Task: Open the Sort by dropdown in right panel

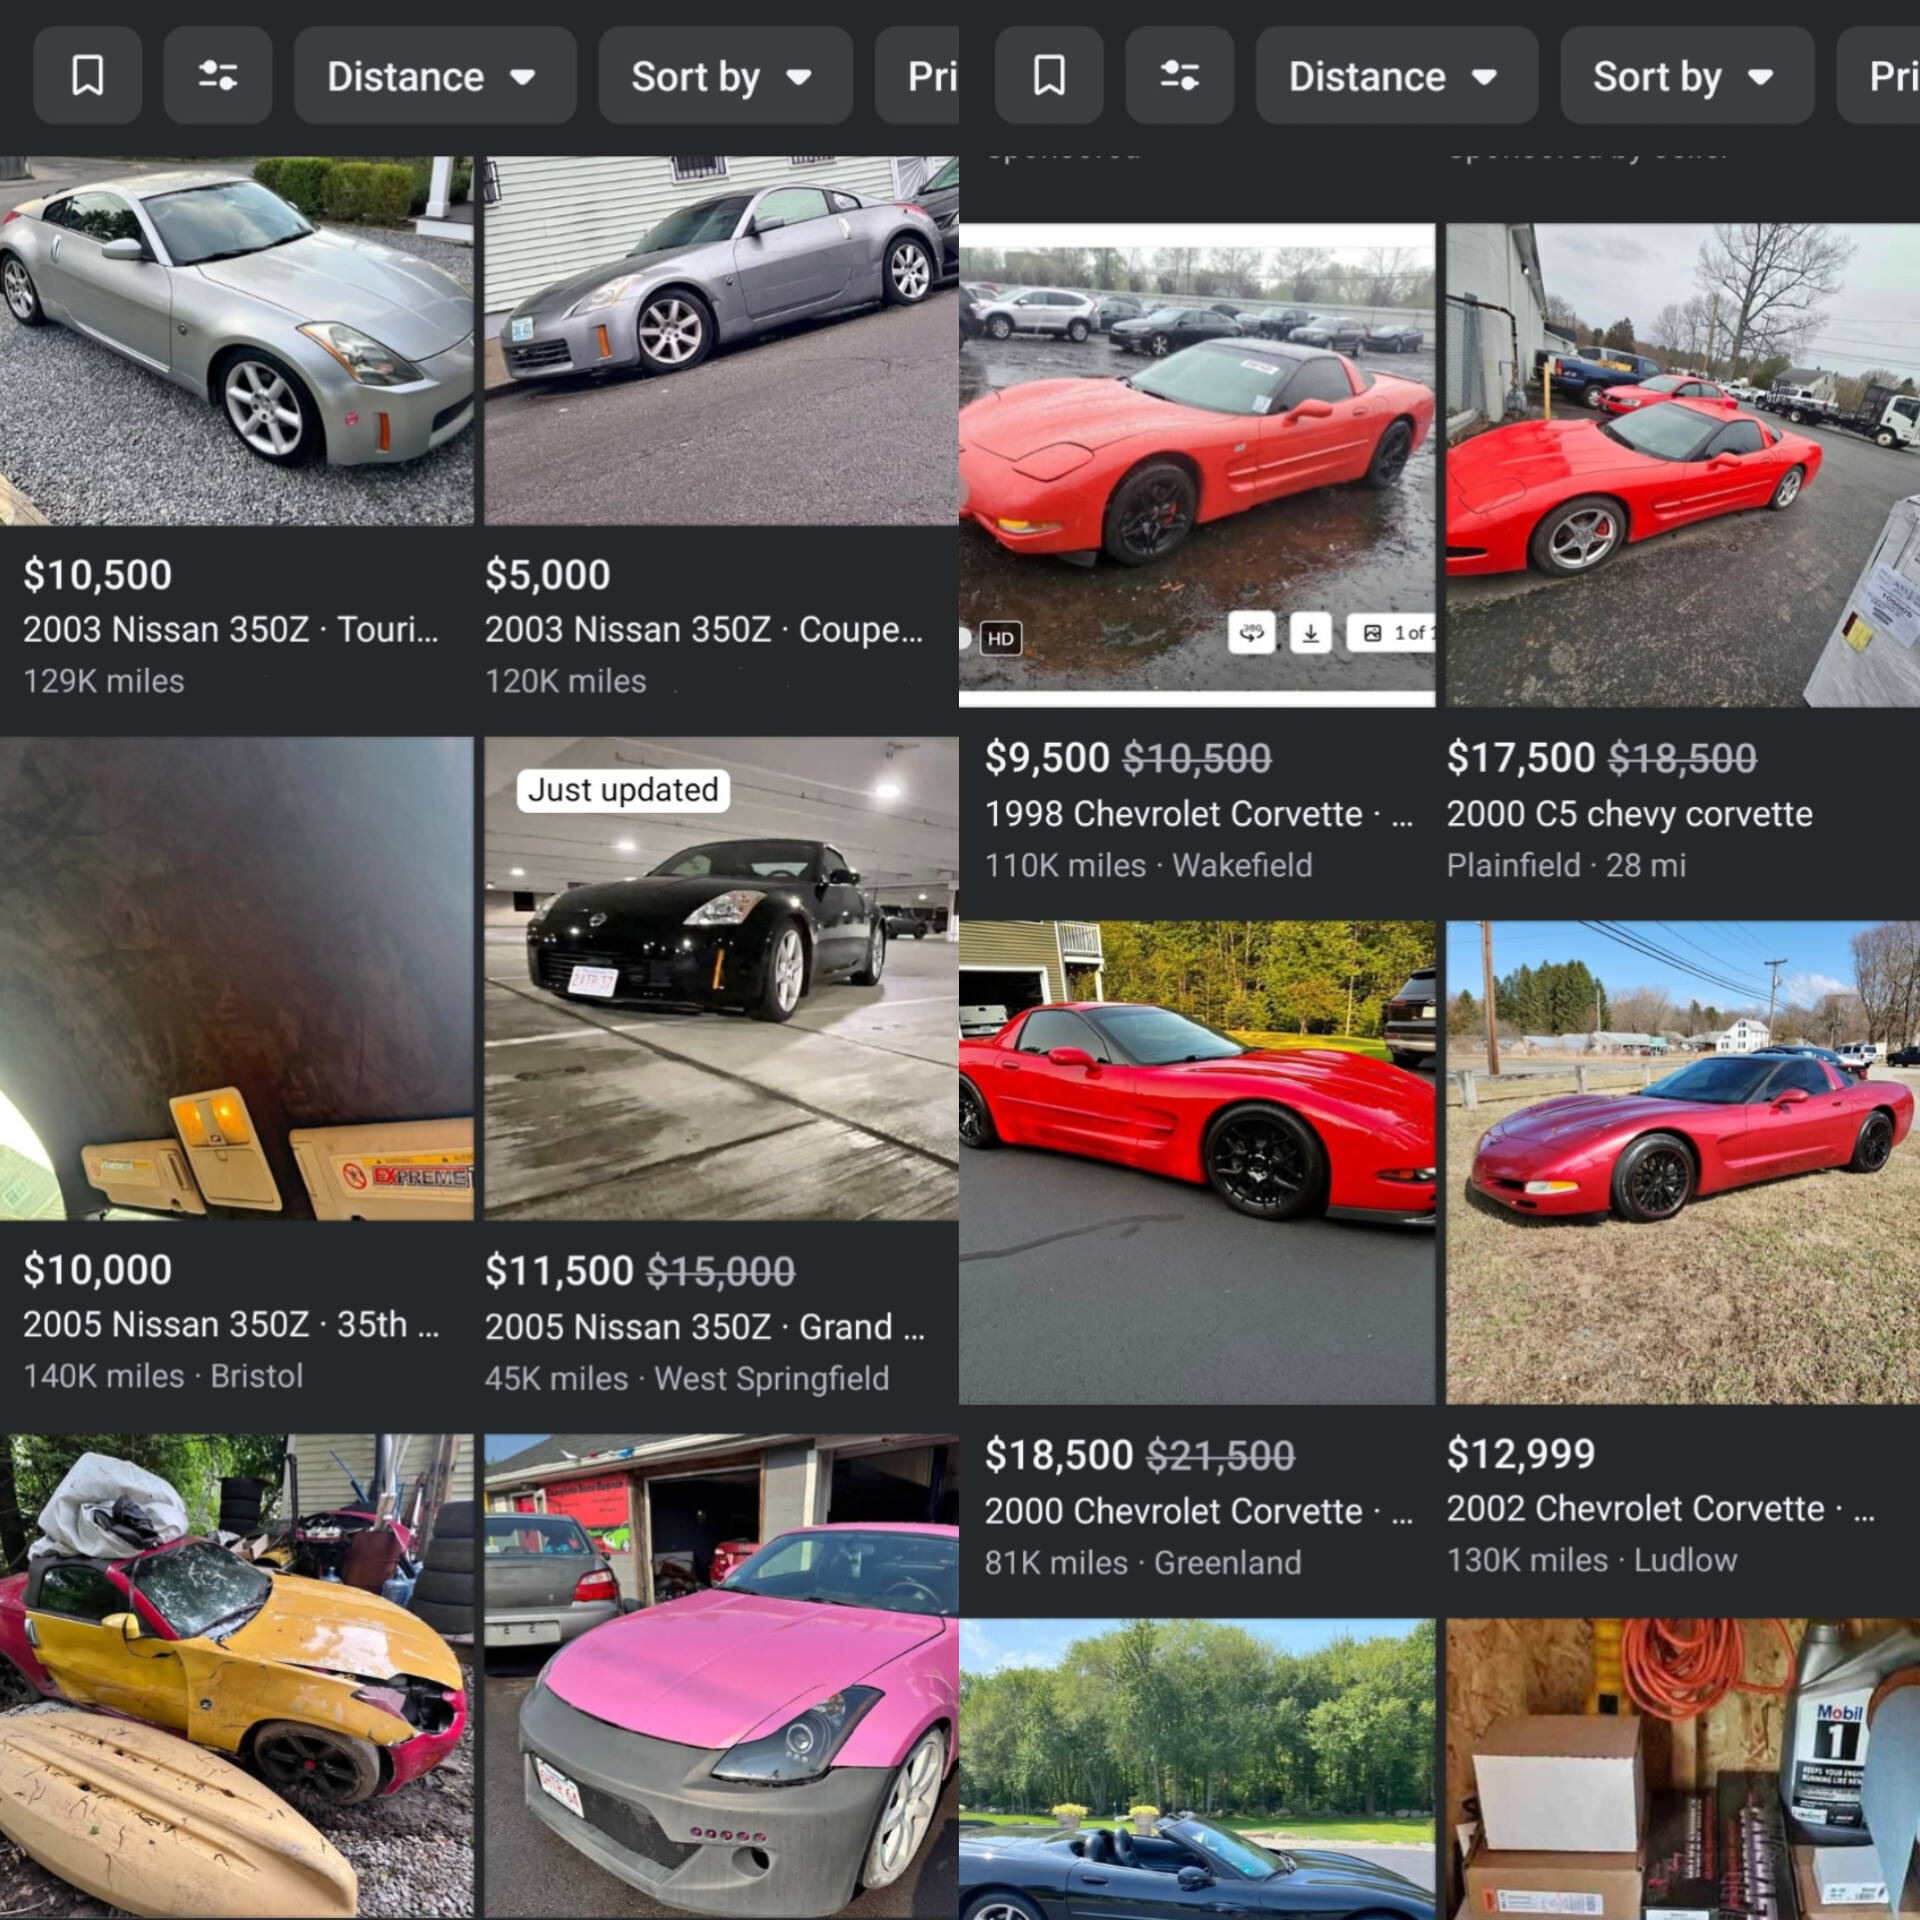Action: pyautogui.click(x=1686, y=76)
